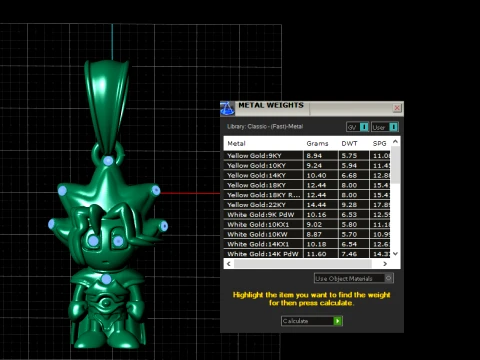The width and height of the screenshot is (480, 360).
Task: Sort by the DWT column header
Action: click(x=349, y=144)
